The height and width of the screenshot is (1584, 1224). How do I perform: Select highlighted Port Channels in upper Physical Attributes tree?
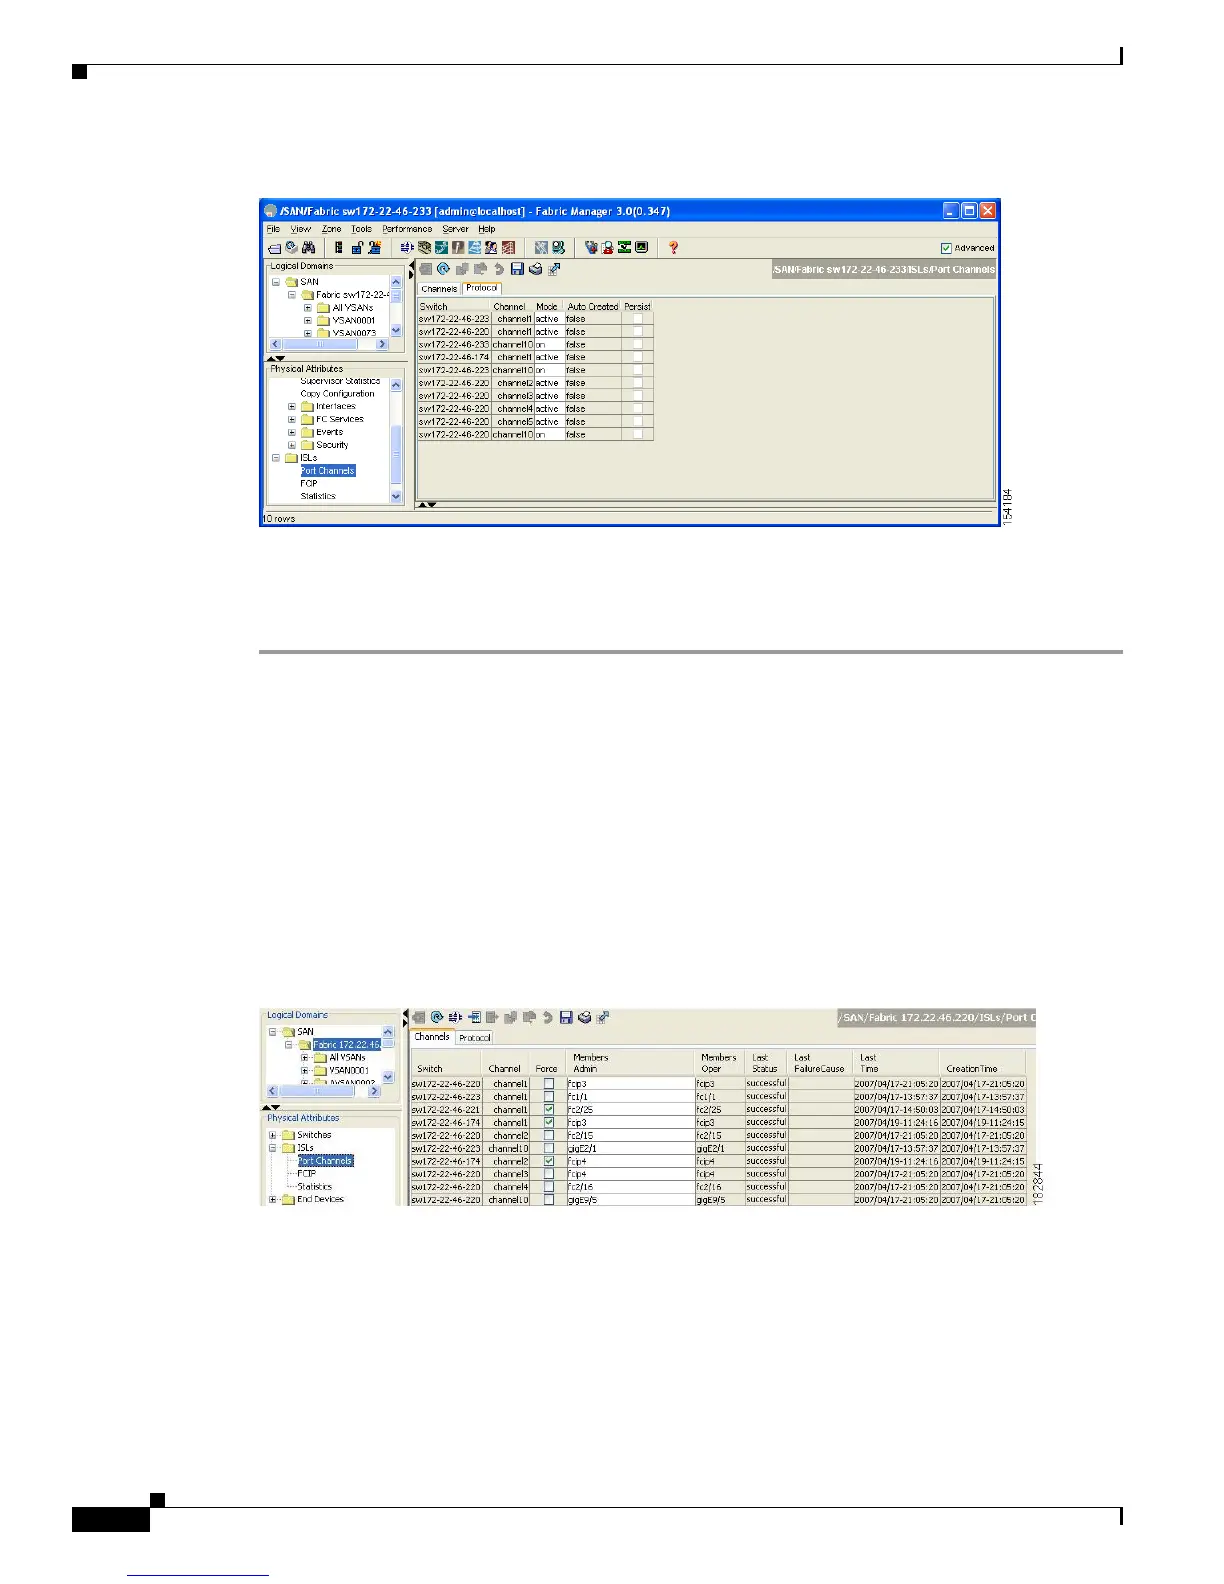tap(328, 471)
